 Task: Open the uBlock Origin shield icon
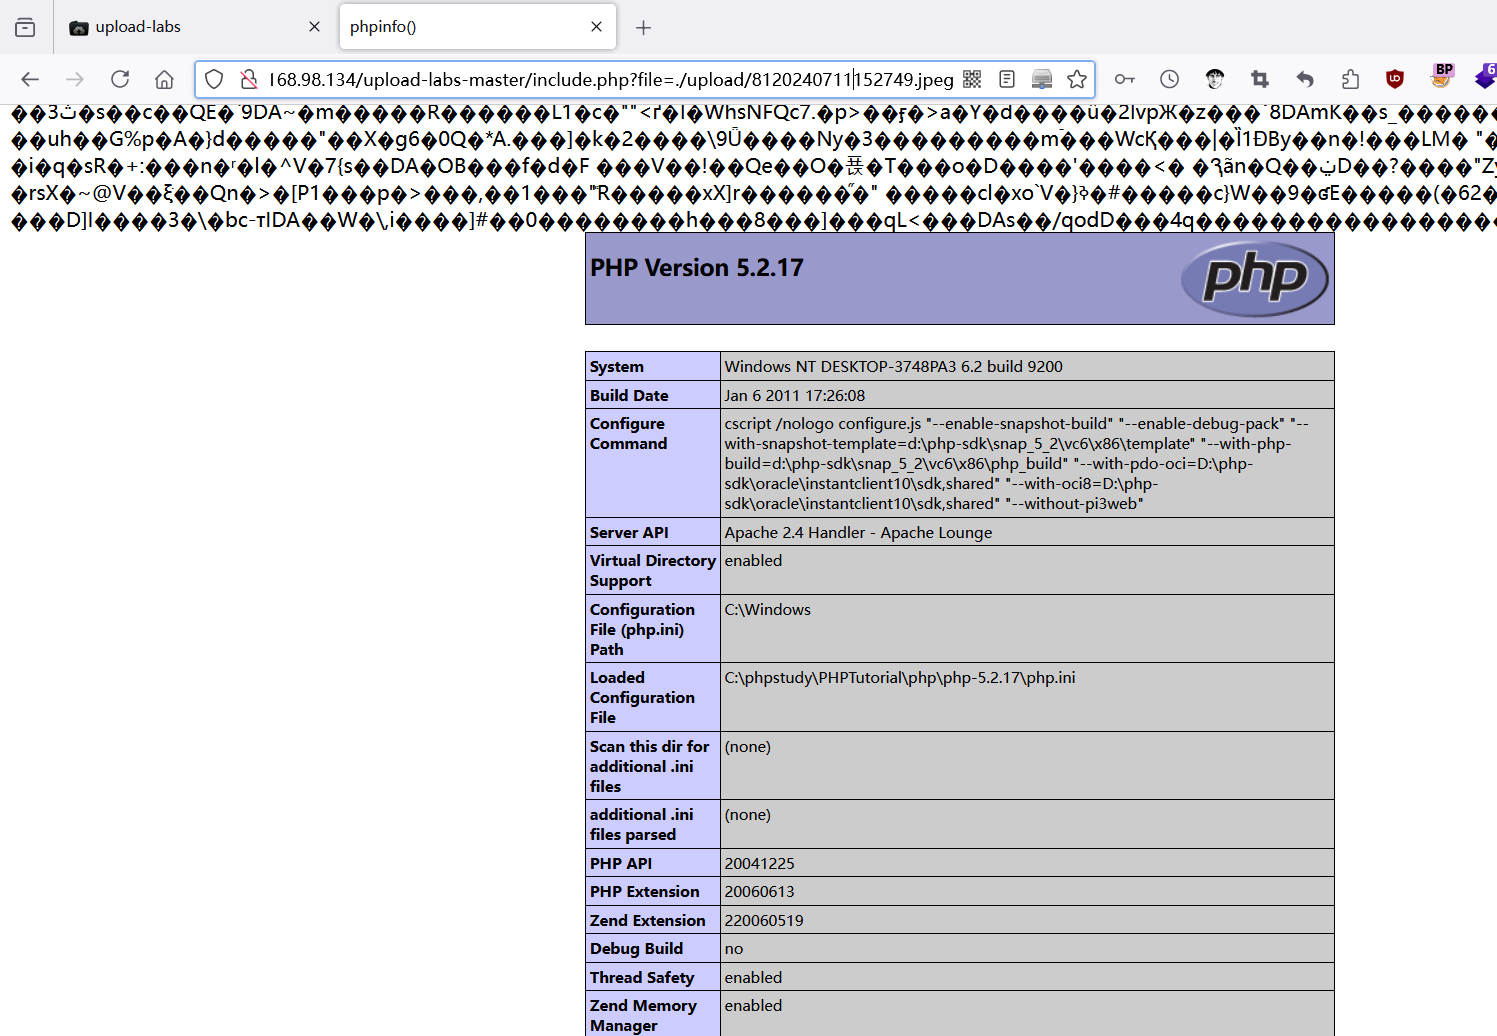1395,79
